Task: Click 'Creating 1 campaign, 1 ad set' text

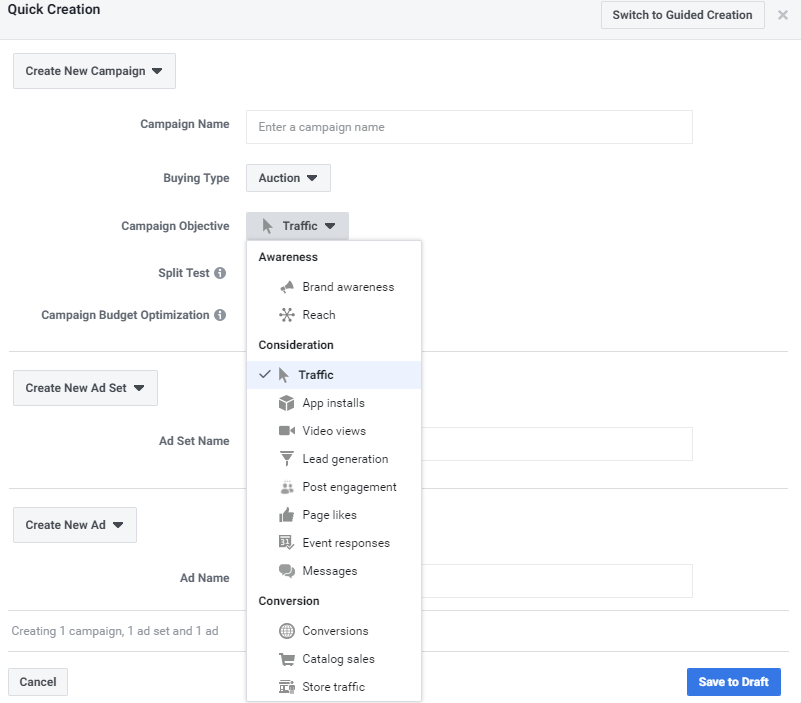Action: [115, 631]
